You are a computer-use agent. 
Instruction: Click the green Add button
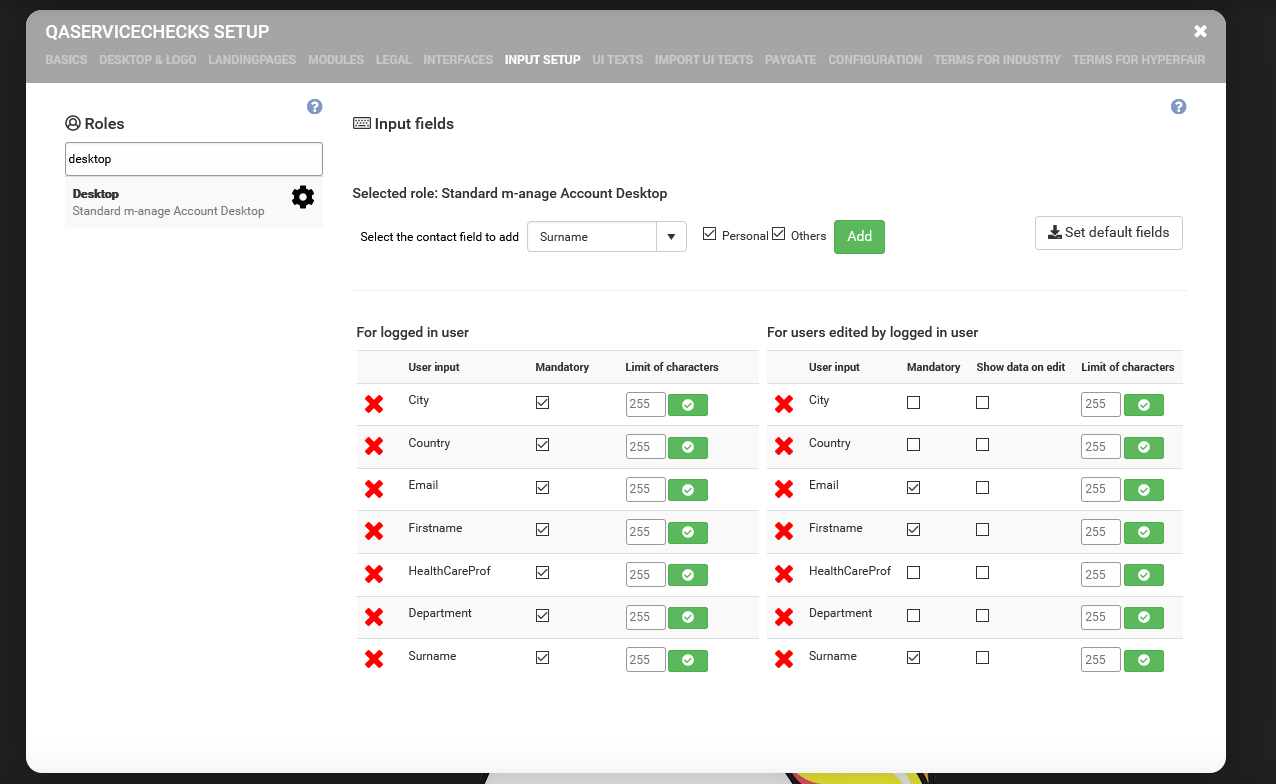(859, 237)
